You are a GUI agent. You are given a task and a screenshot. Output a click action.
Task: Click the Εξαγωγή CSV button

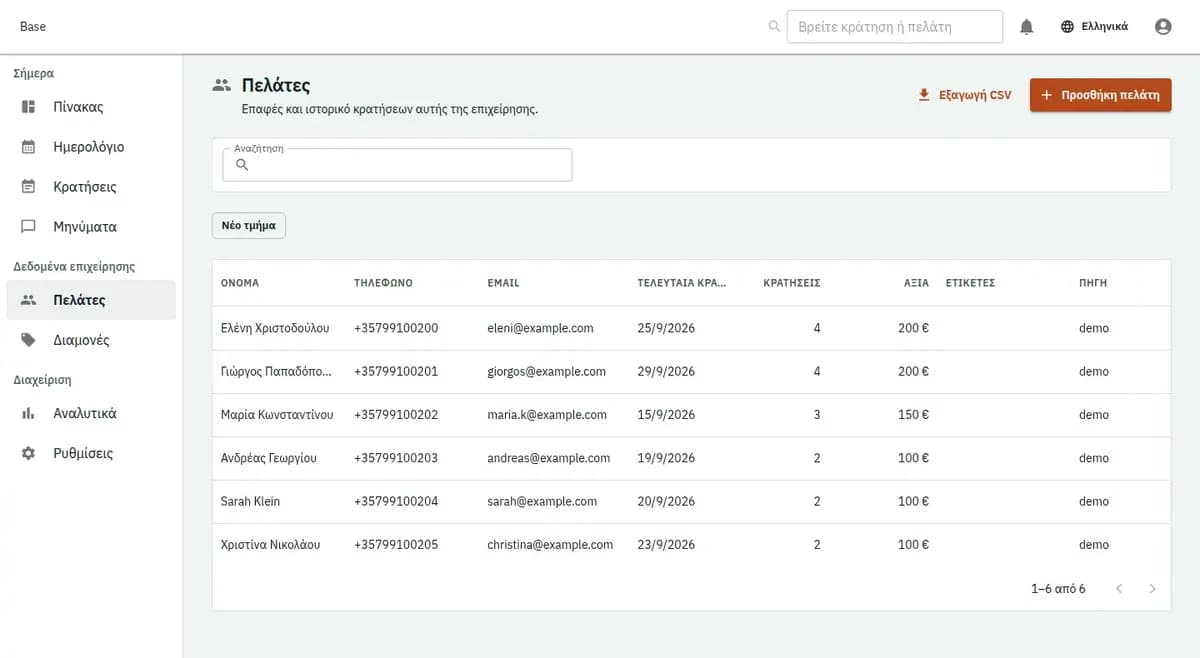click(965, 95)
